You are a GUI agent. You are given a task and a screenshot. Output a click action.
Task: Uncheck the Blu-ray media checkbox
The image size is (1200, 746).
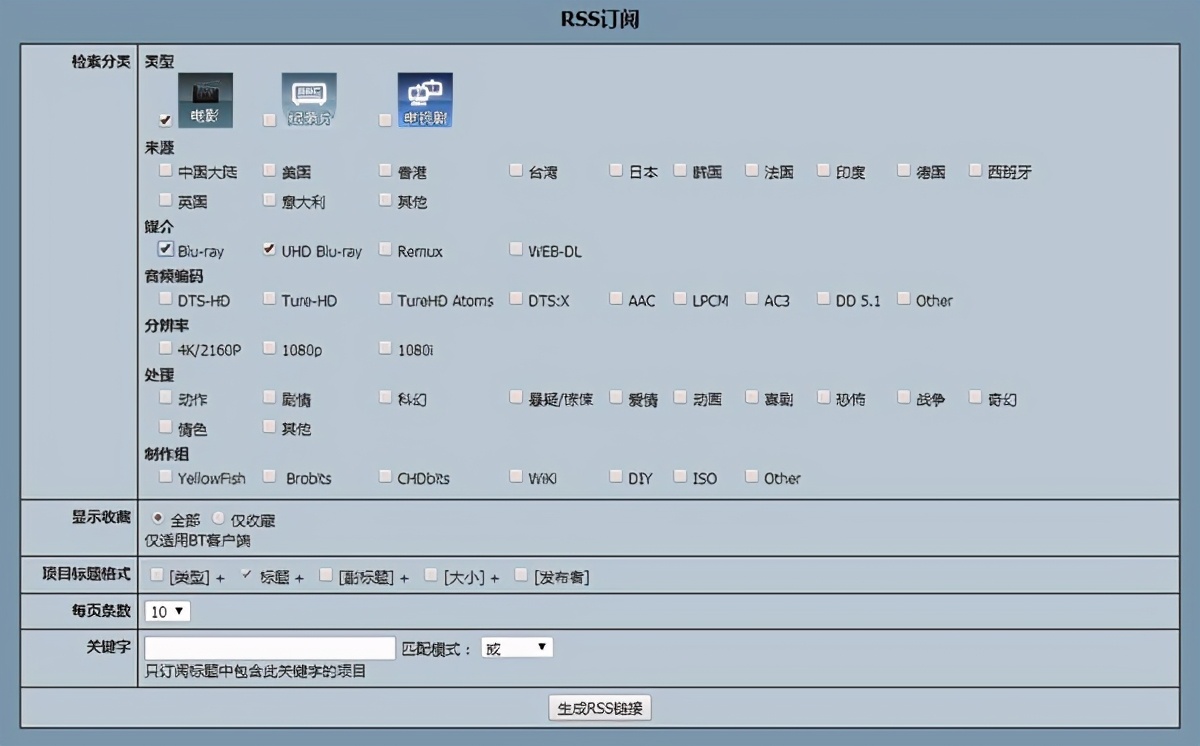click(x=165, y=248)
